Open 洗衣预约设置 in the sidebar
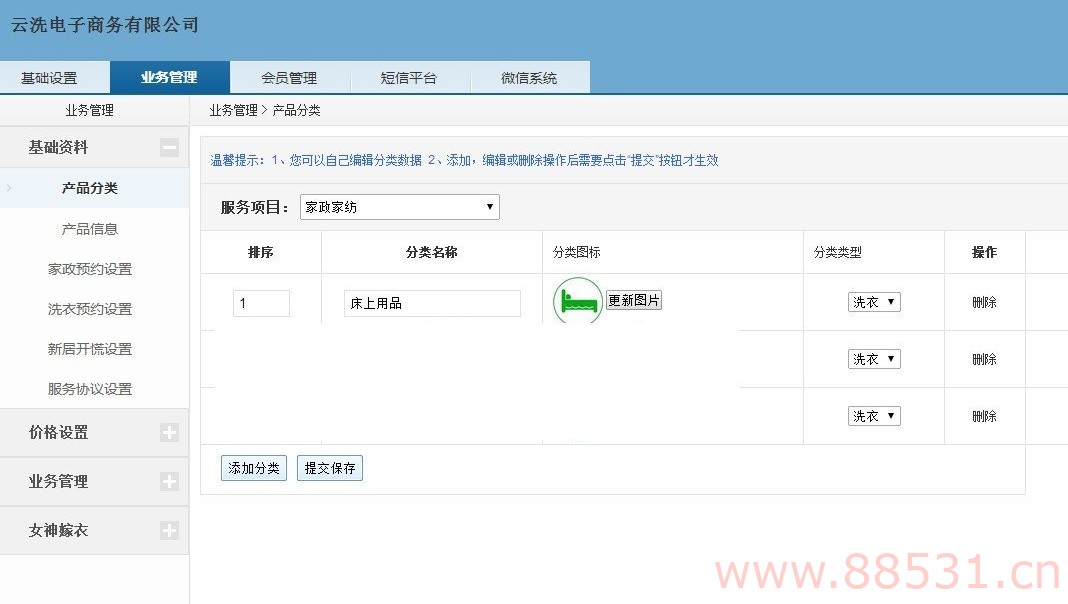The height and width of the screenshot is (604, 1068). point(90,309)
